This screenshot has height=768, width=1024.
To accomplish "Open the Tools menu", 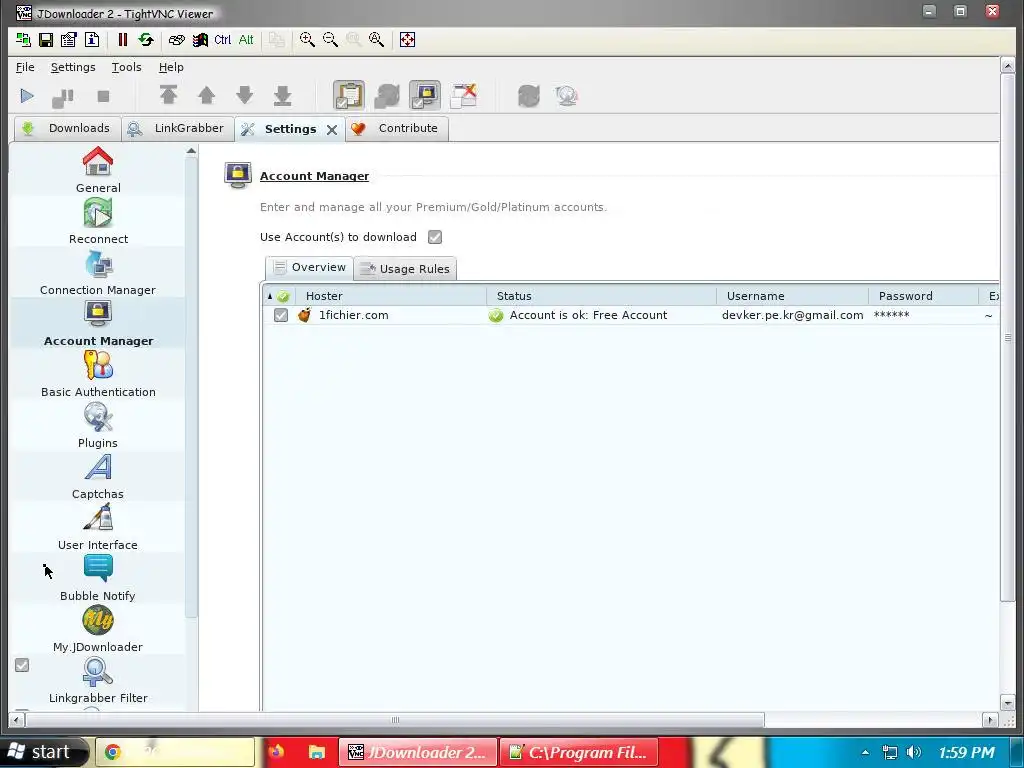I will point(127,67).
